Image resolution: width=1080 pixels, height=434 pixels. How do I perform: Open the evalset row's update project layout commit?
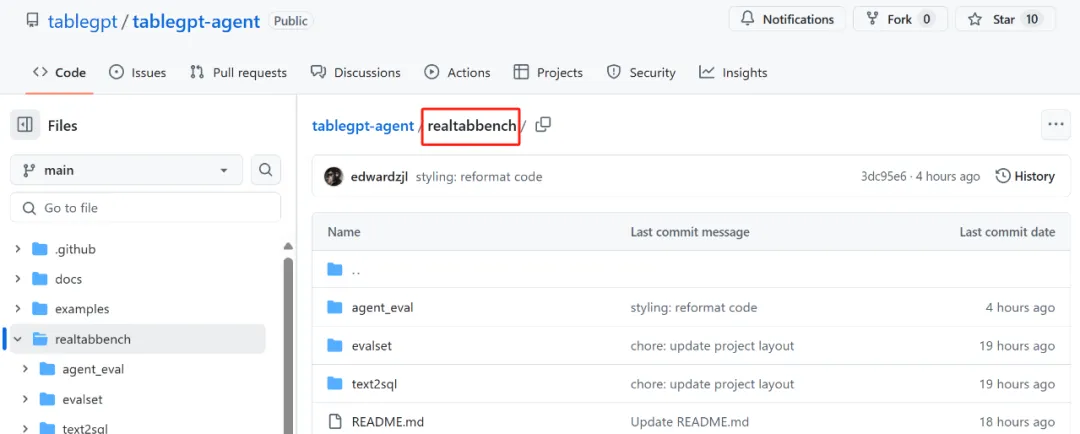(712, 346)
